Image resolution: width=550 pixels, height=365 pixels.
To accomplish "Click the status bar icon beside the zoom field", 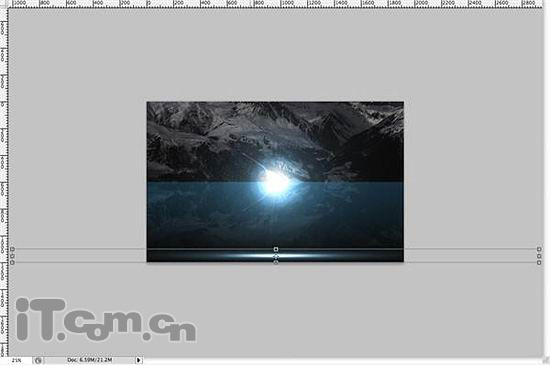I will click(38, 360).
